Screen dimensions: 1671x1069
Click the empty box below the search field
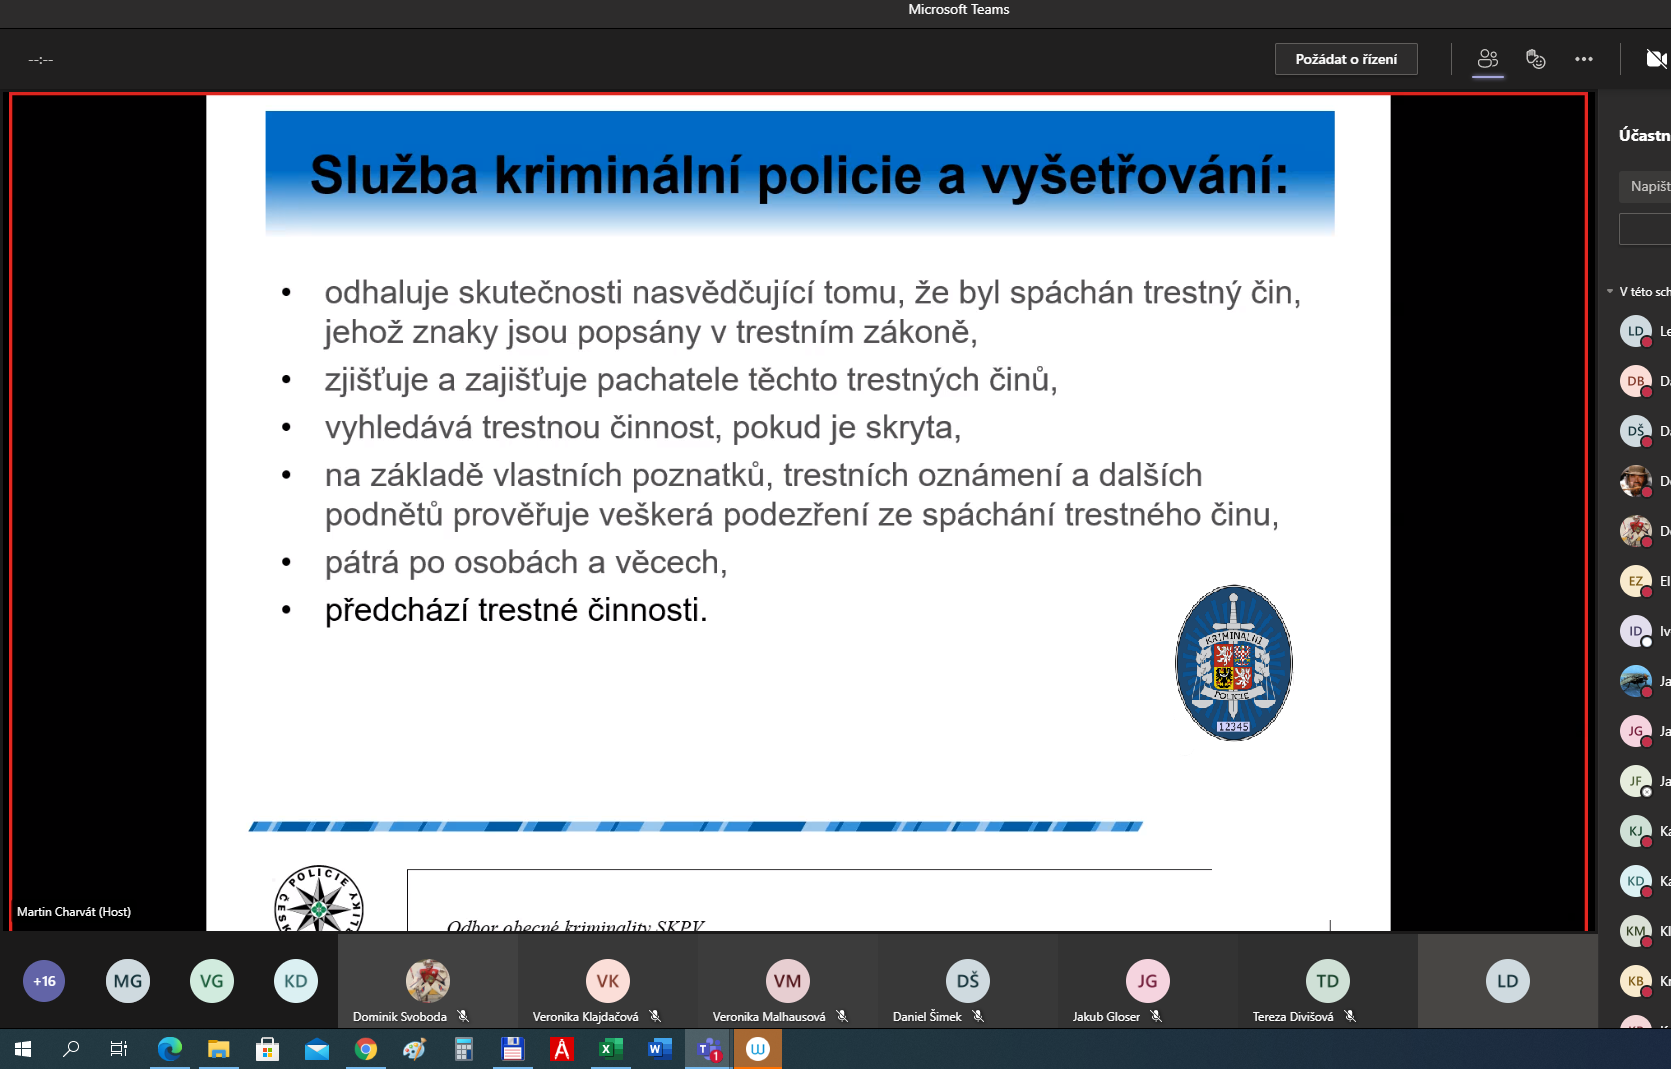[1645, 229]
